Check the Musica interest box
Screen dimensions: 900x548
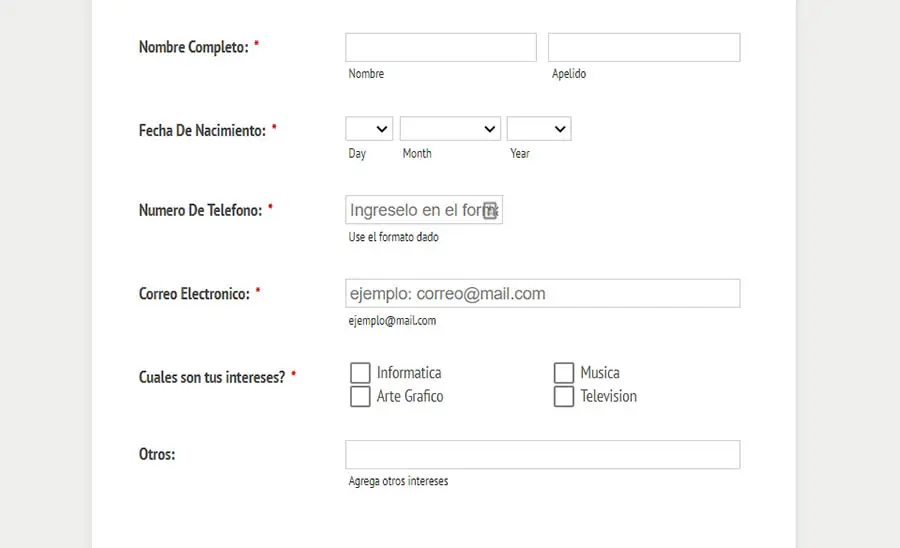pyautogui.click(x=564, y=373)
